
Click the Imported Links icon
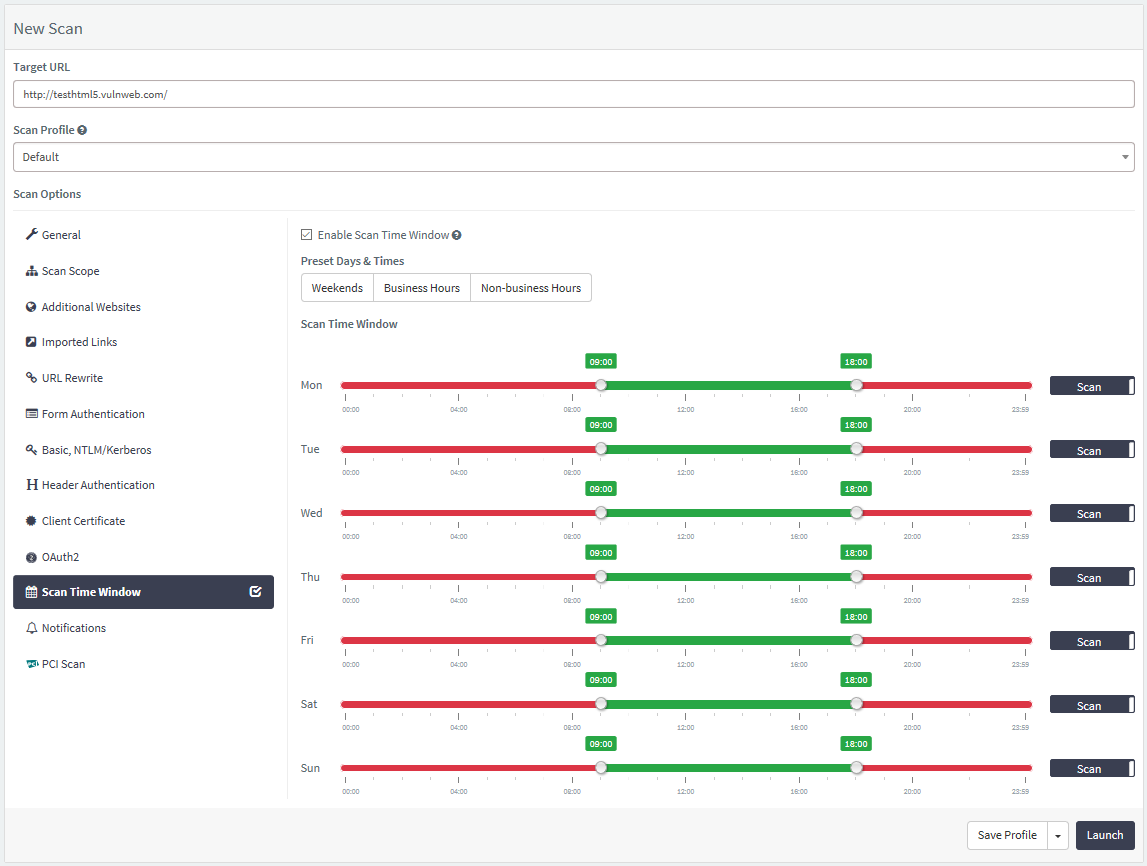point(31,342)
